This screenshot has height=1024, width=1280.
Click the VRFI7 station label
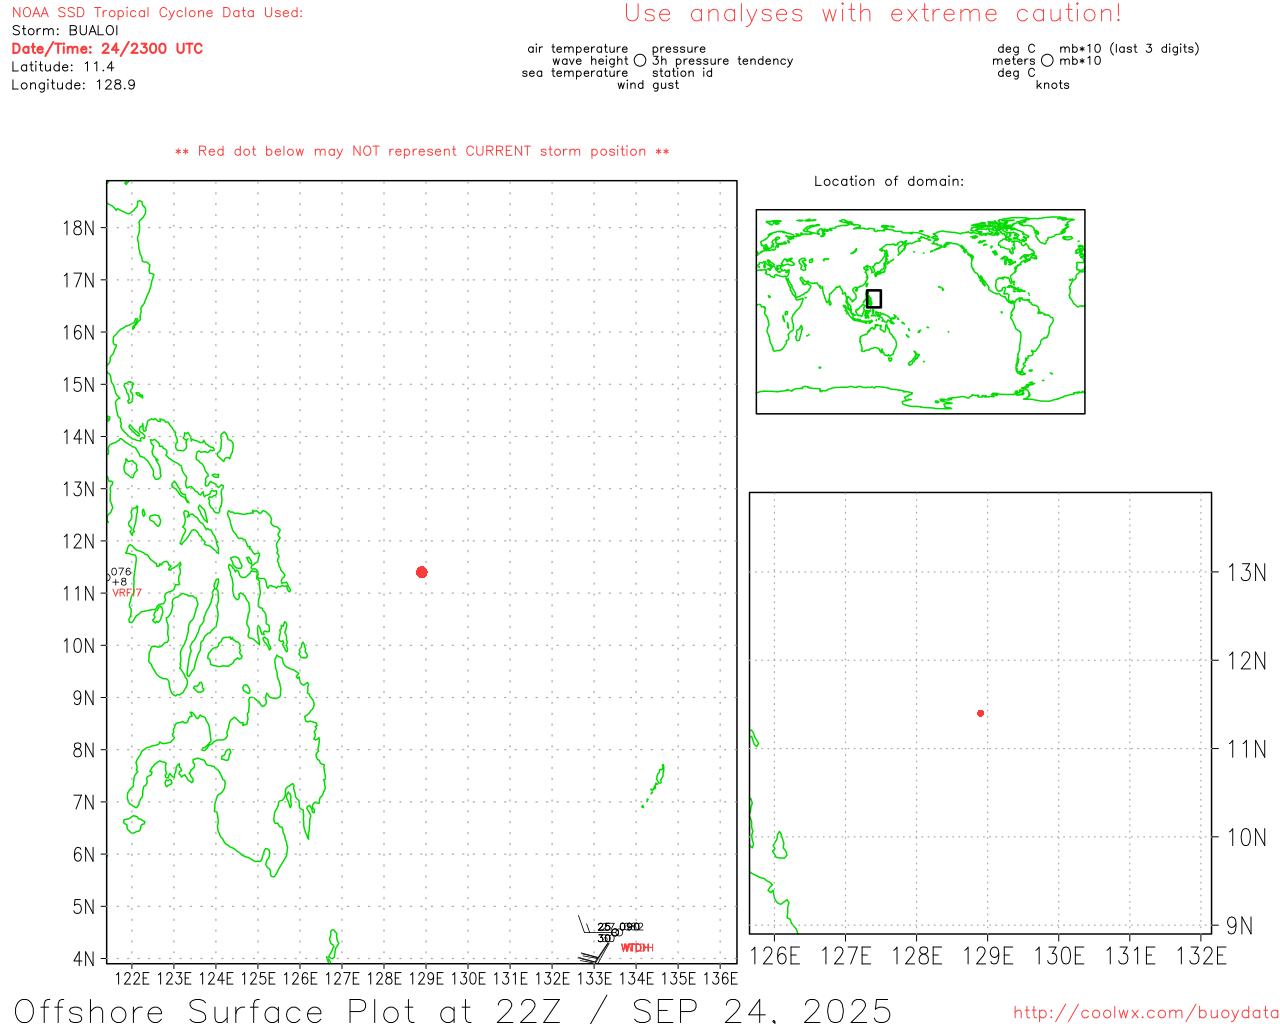point(127,593)
